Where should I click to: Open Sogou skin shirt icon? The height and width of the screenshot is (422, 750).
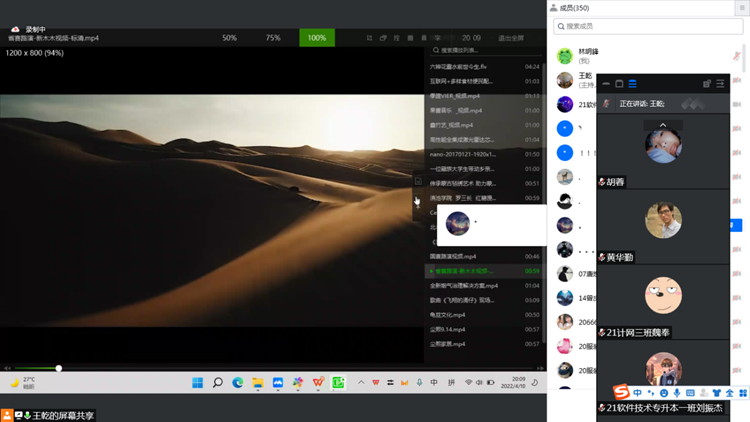point(717,393)
